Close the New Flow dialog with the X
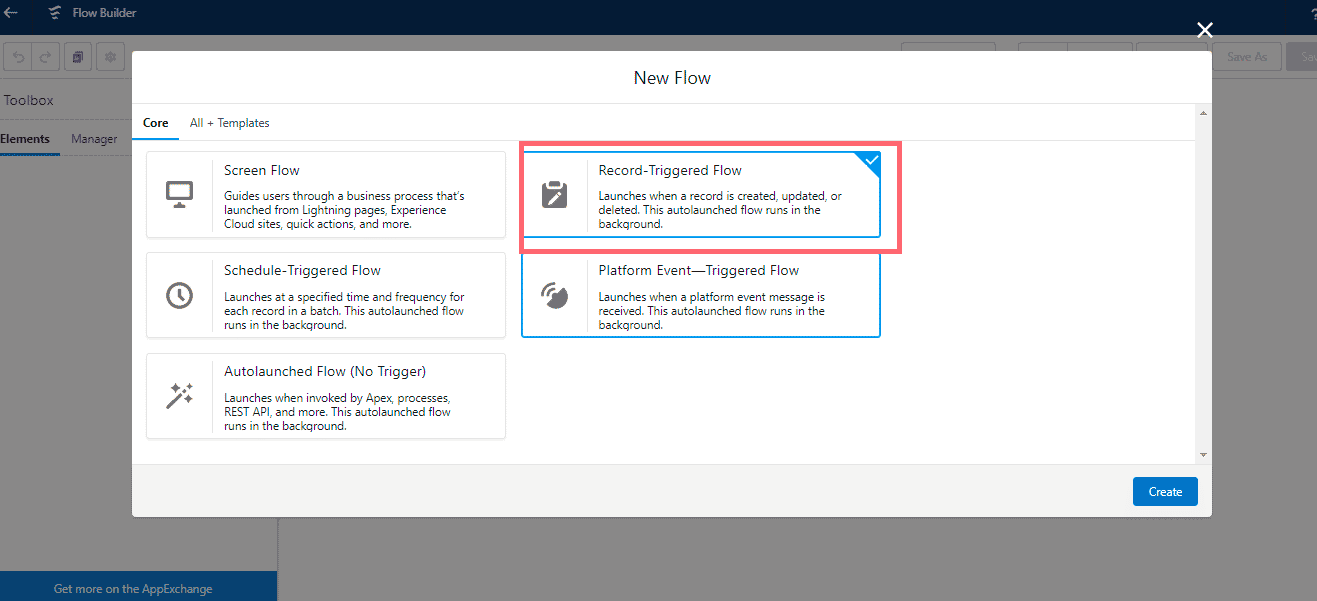Image resolution: width=1317 pixels, height=601 pixels. (x=1205, y=31)
